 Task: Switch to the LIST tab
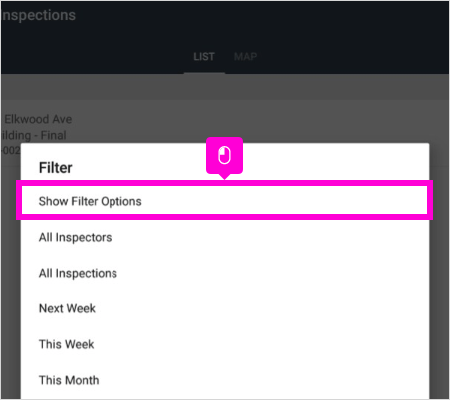[x=204, y=57]
